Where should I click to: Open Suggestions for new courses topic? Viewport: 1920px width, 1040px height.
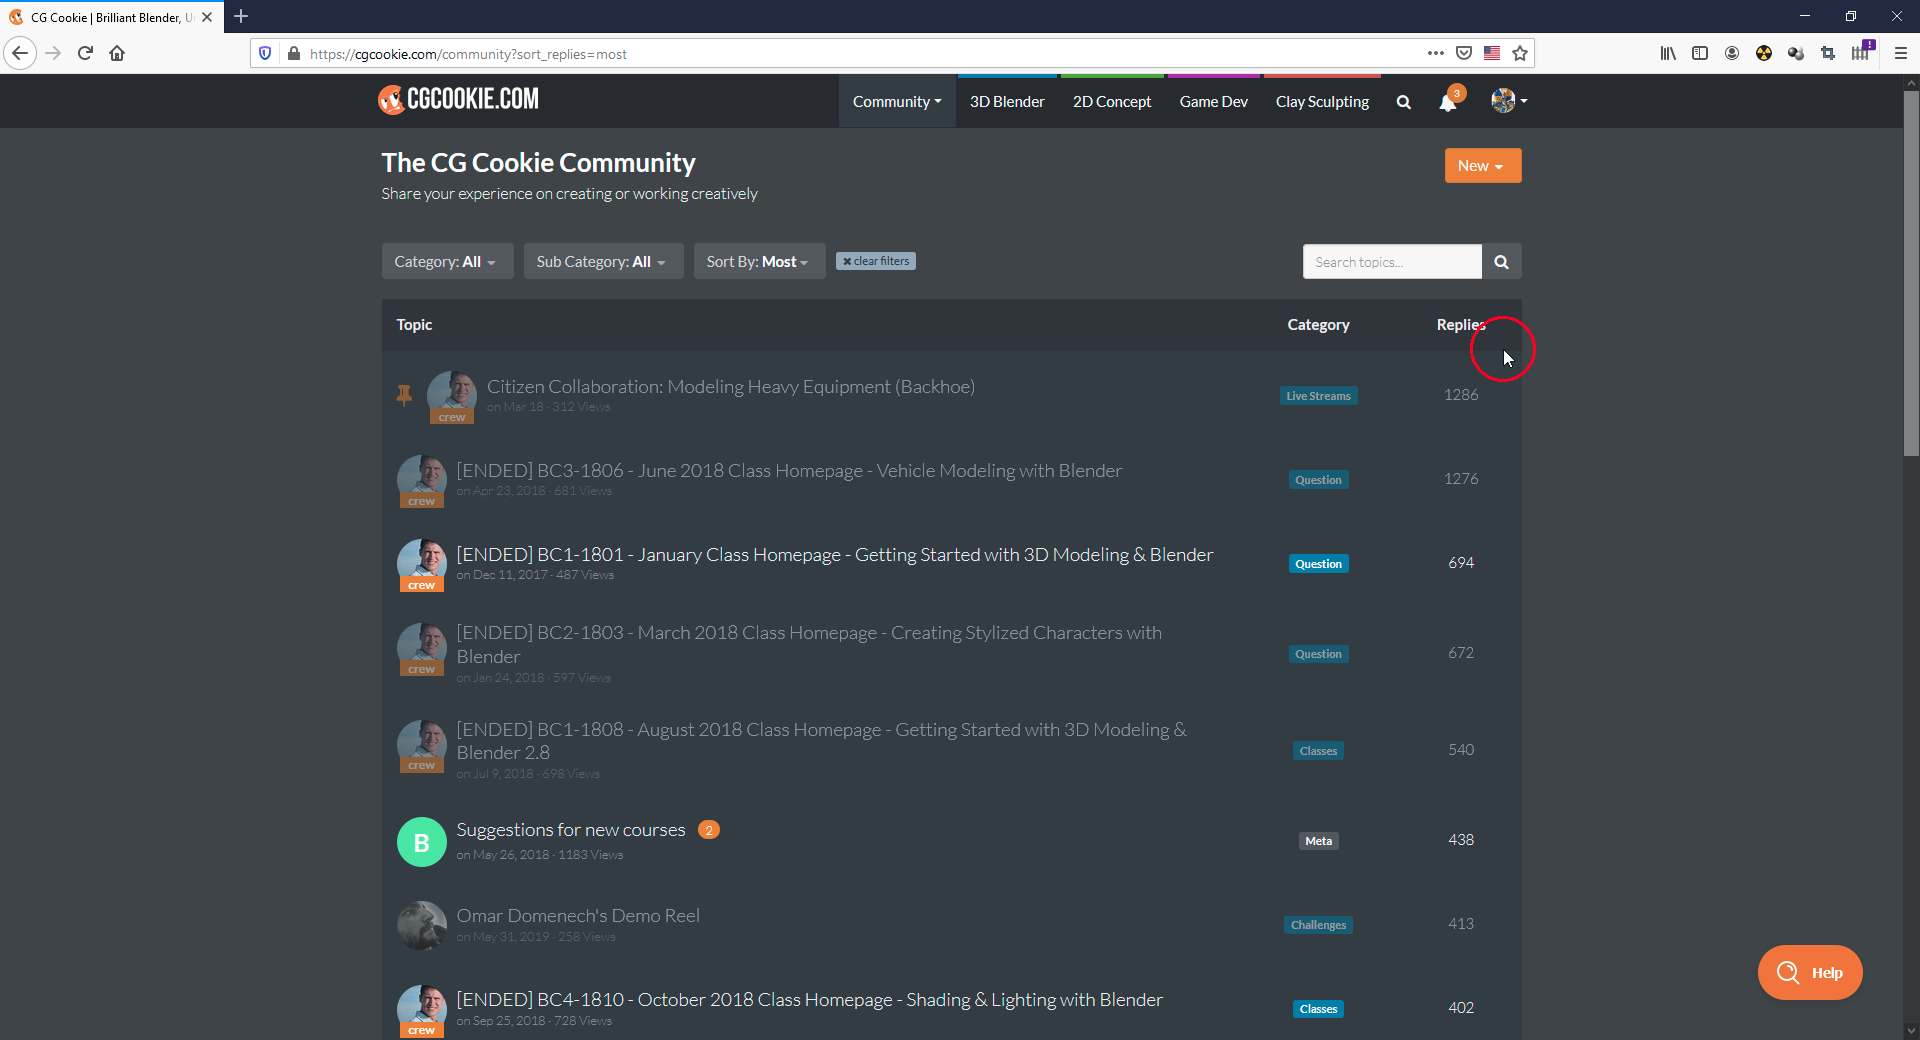[x=571, y=830]
